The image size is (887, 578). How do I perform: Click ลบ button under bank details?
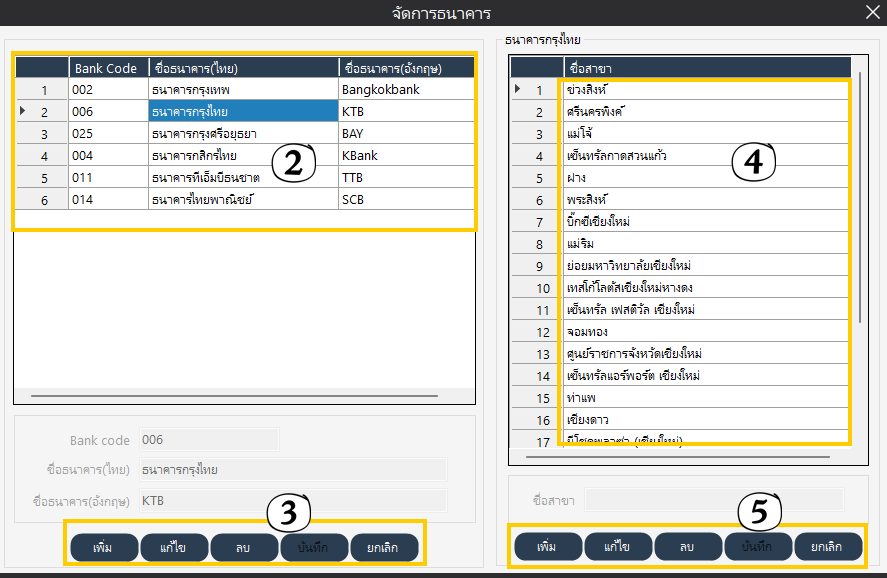click(x=243, y=548)
